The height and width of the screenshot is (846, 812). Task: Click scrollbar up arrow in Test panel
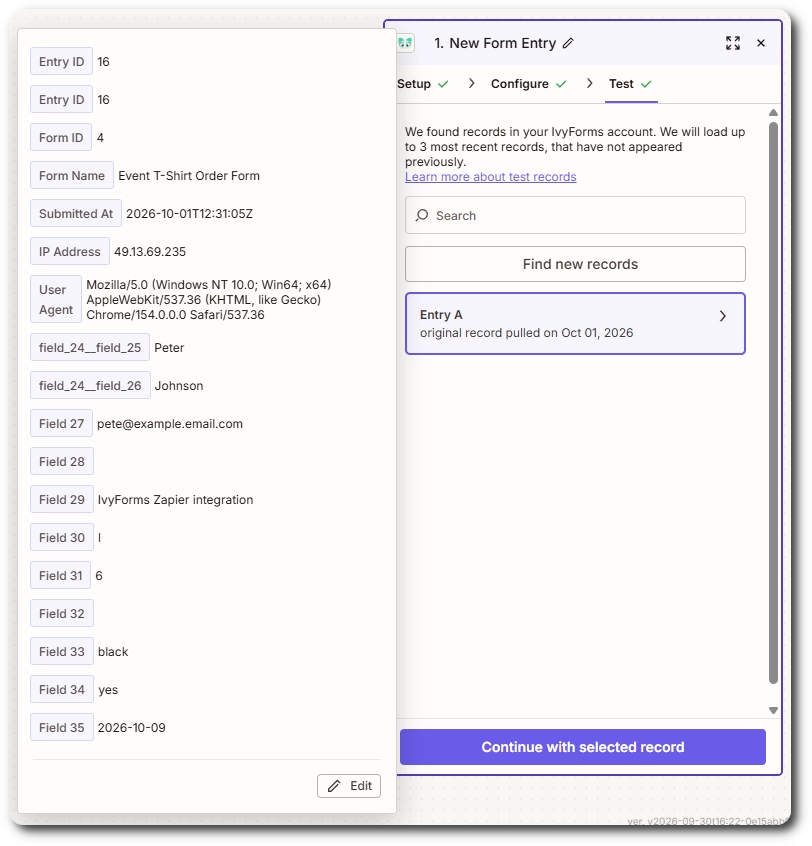tap(773, 113)
